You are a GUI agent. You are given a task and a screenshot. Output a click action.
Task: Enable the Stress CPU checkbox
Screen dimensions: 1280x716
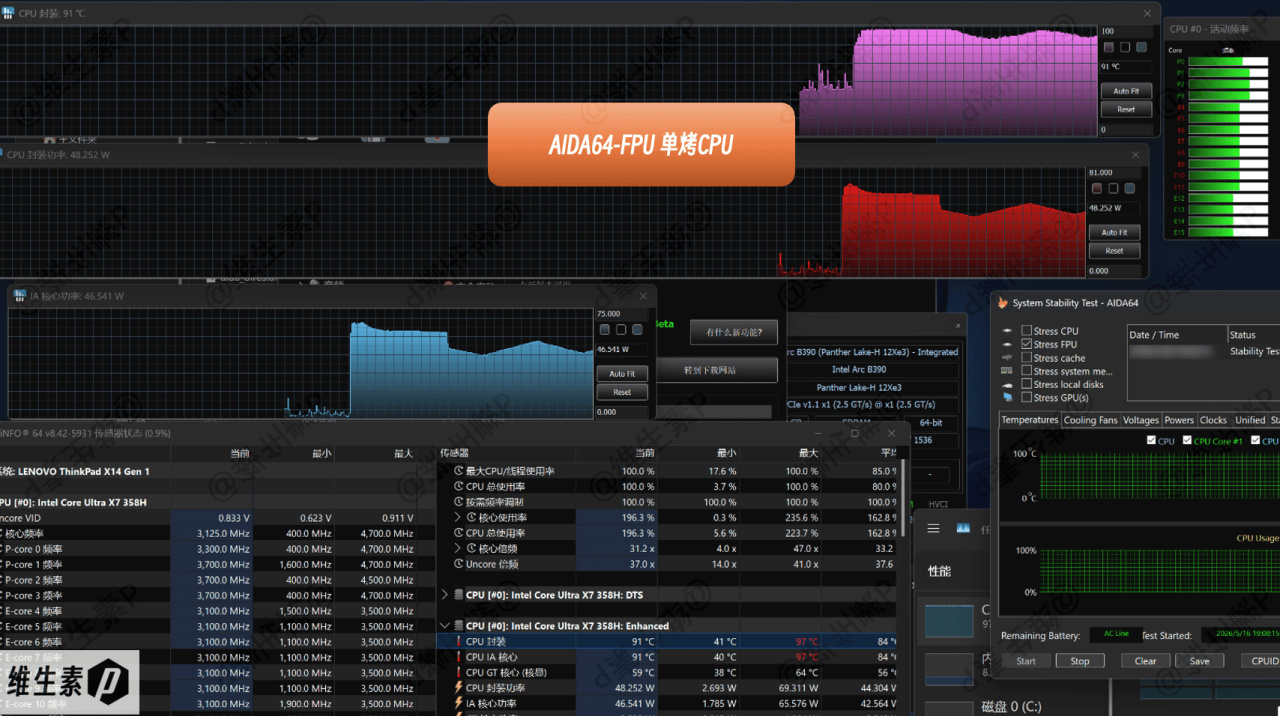[1026, 331]
